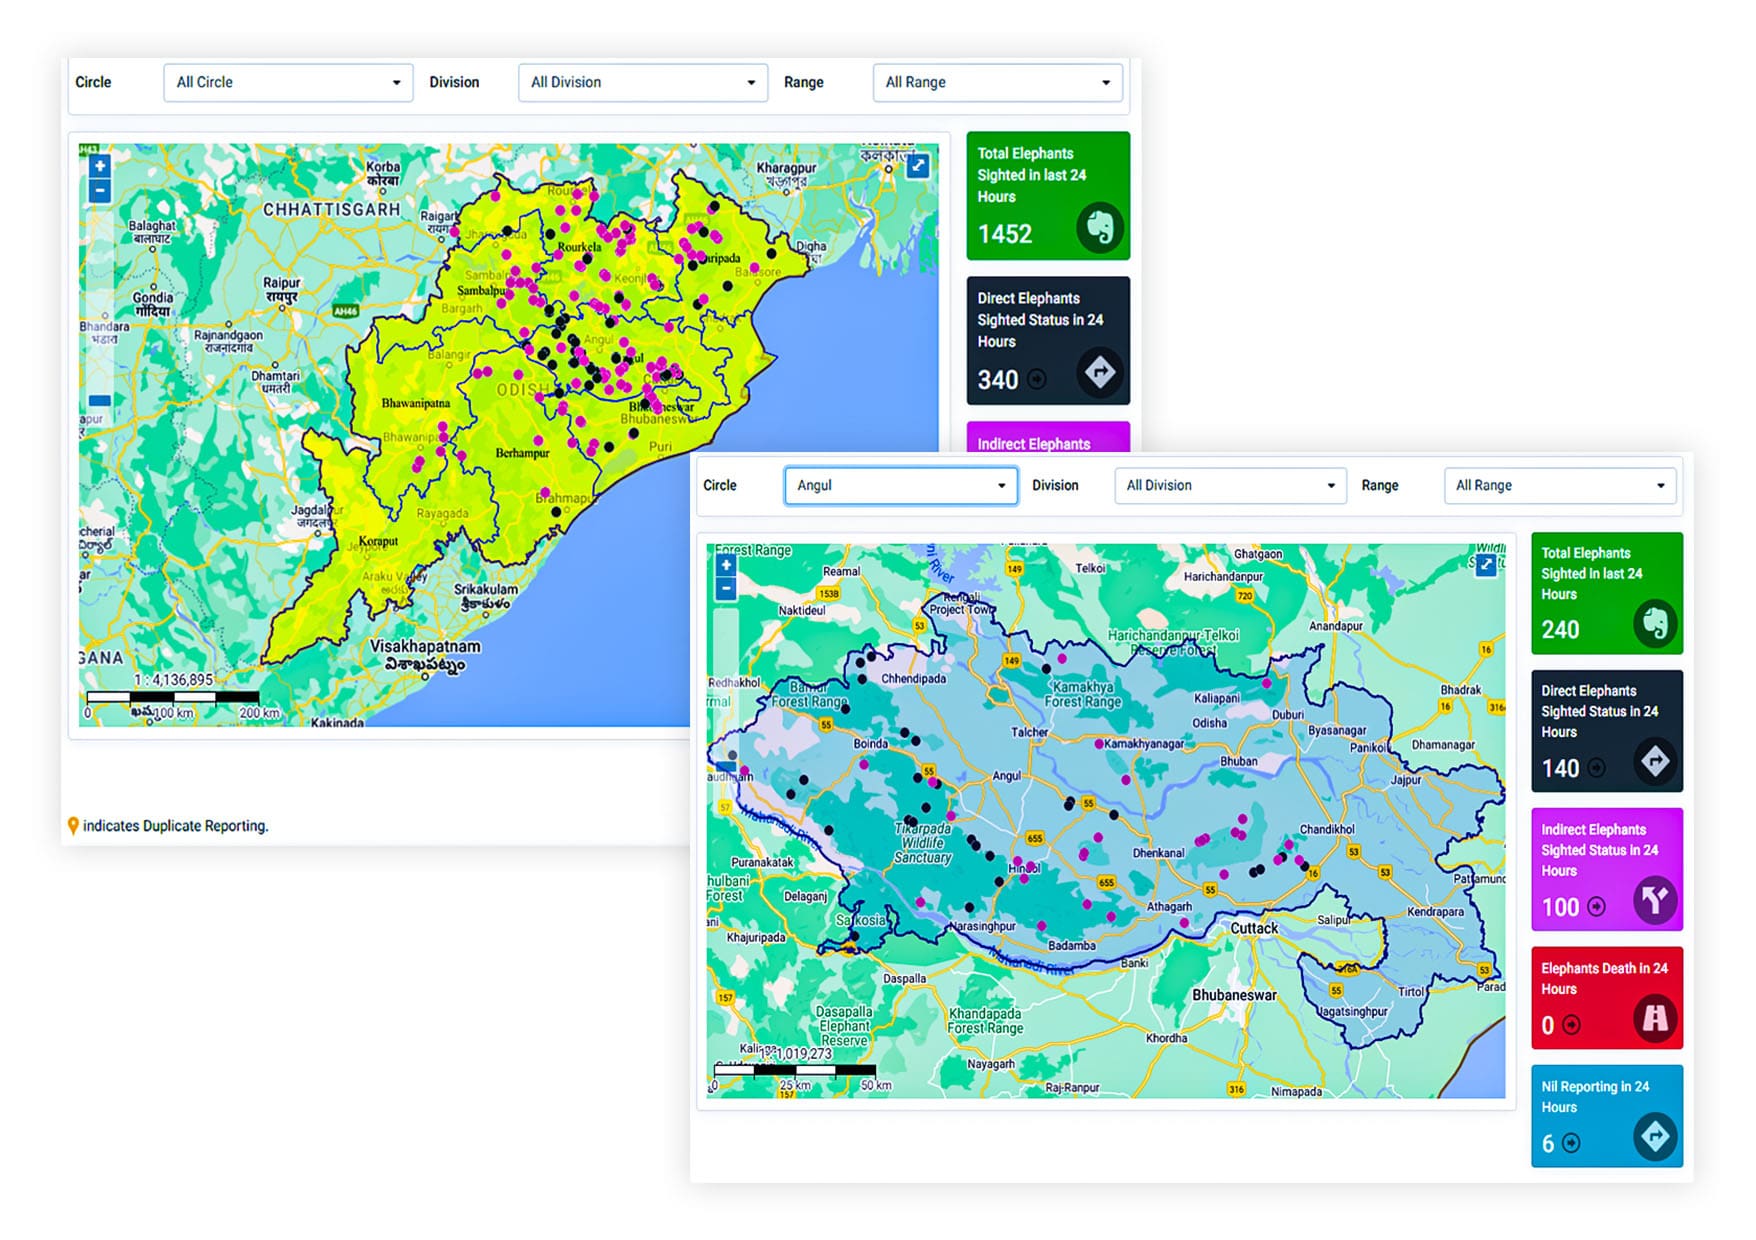Open the Circle dropdown showing Angul

[x=900, y=486]
